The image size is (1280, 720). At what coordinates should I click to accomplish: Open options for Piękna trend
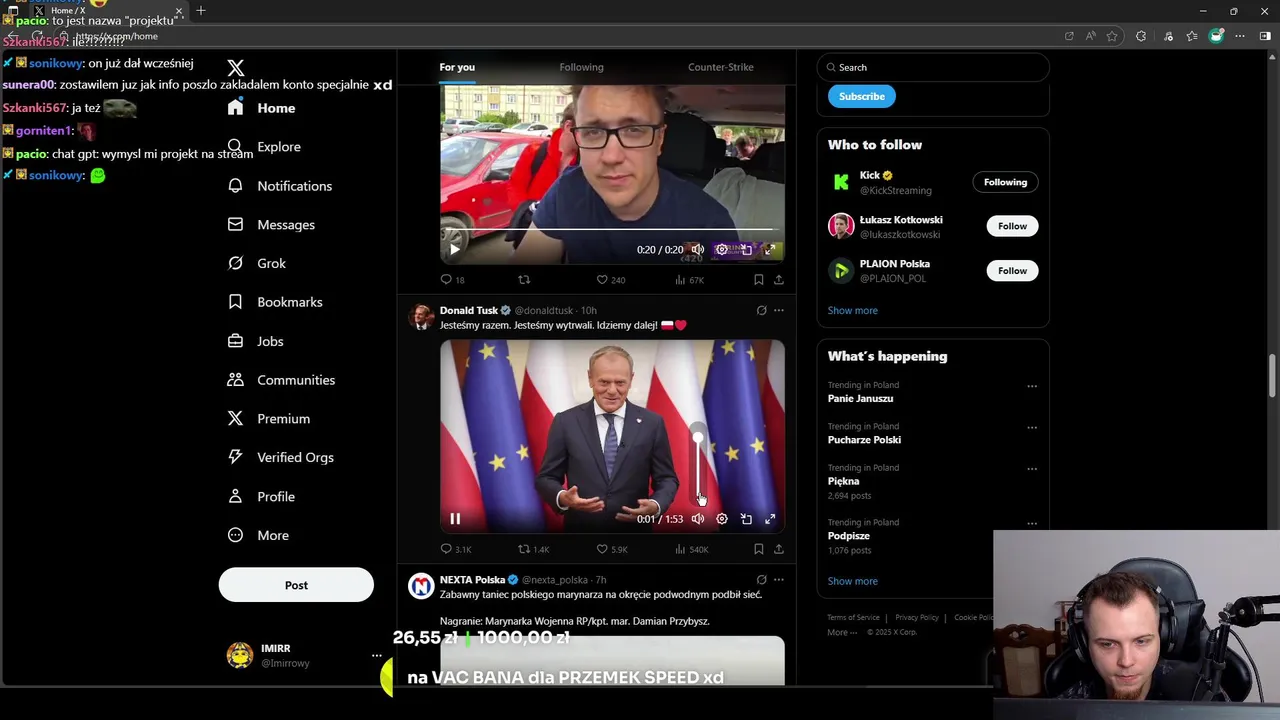tap(1031, 468)
